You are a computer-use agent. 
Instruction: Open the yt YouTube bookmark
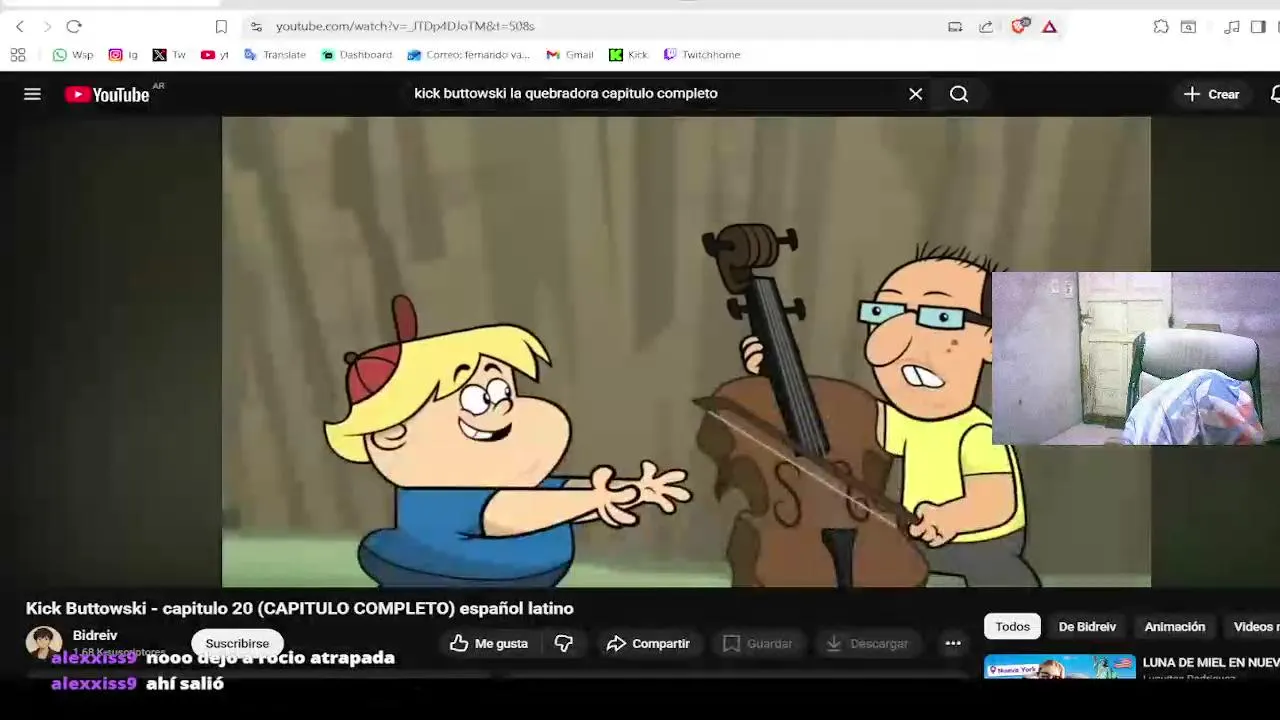coord(215,55)
